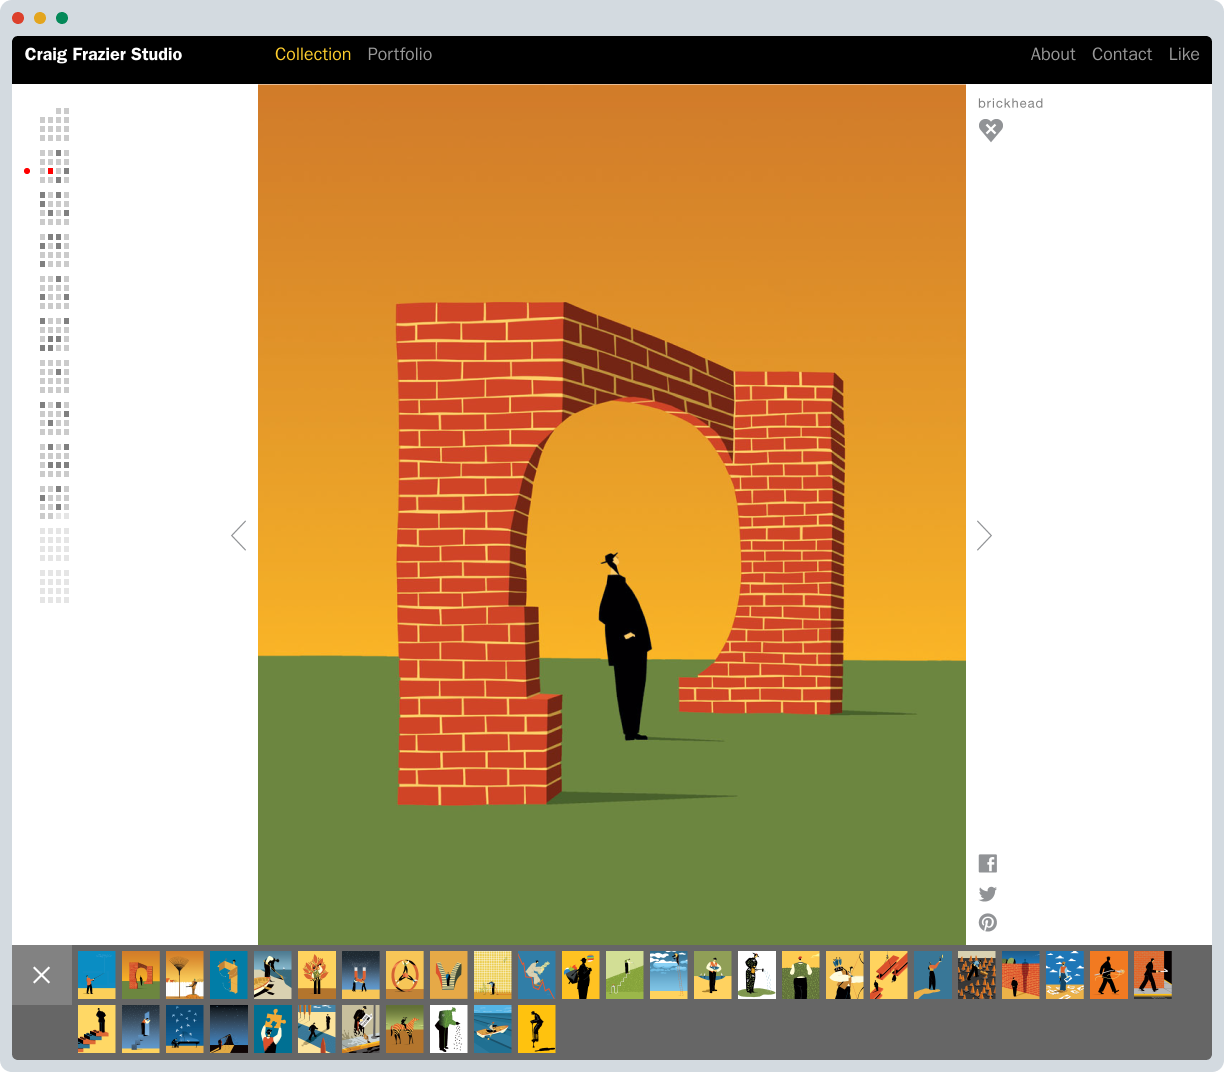Screen dimensions: 1224x1072
Task: Open the About page
Action: click(1053, 54)
